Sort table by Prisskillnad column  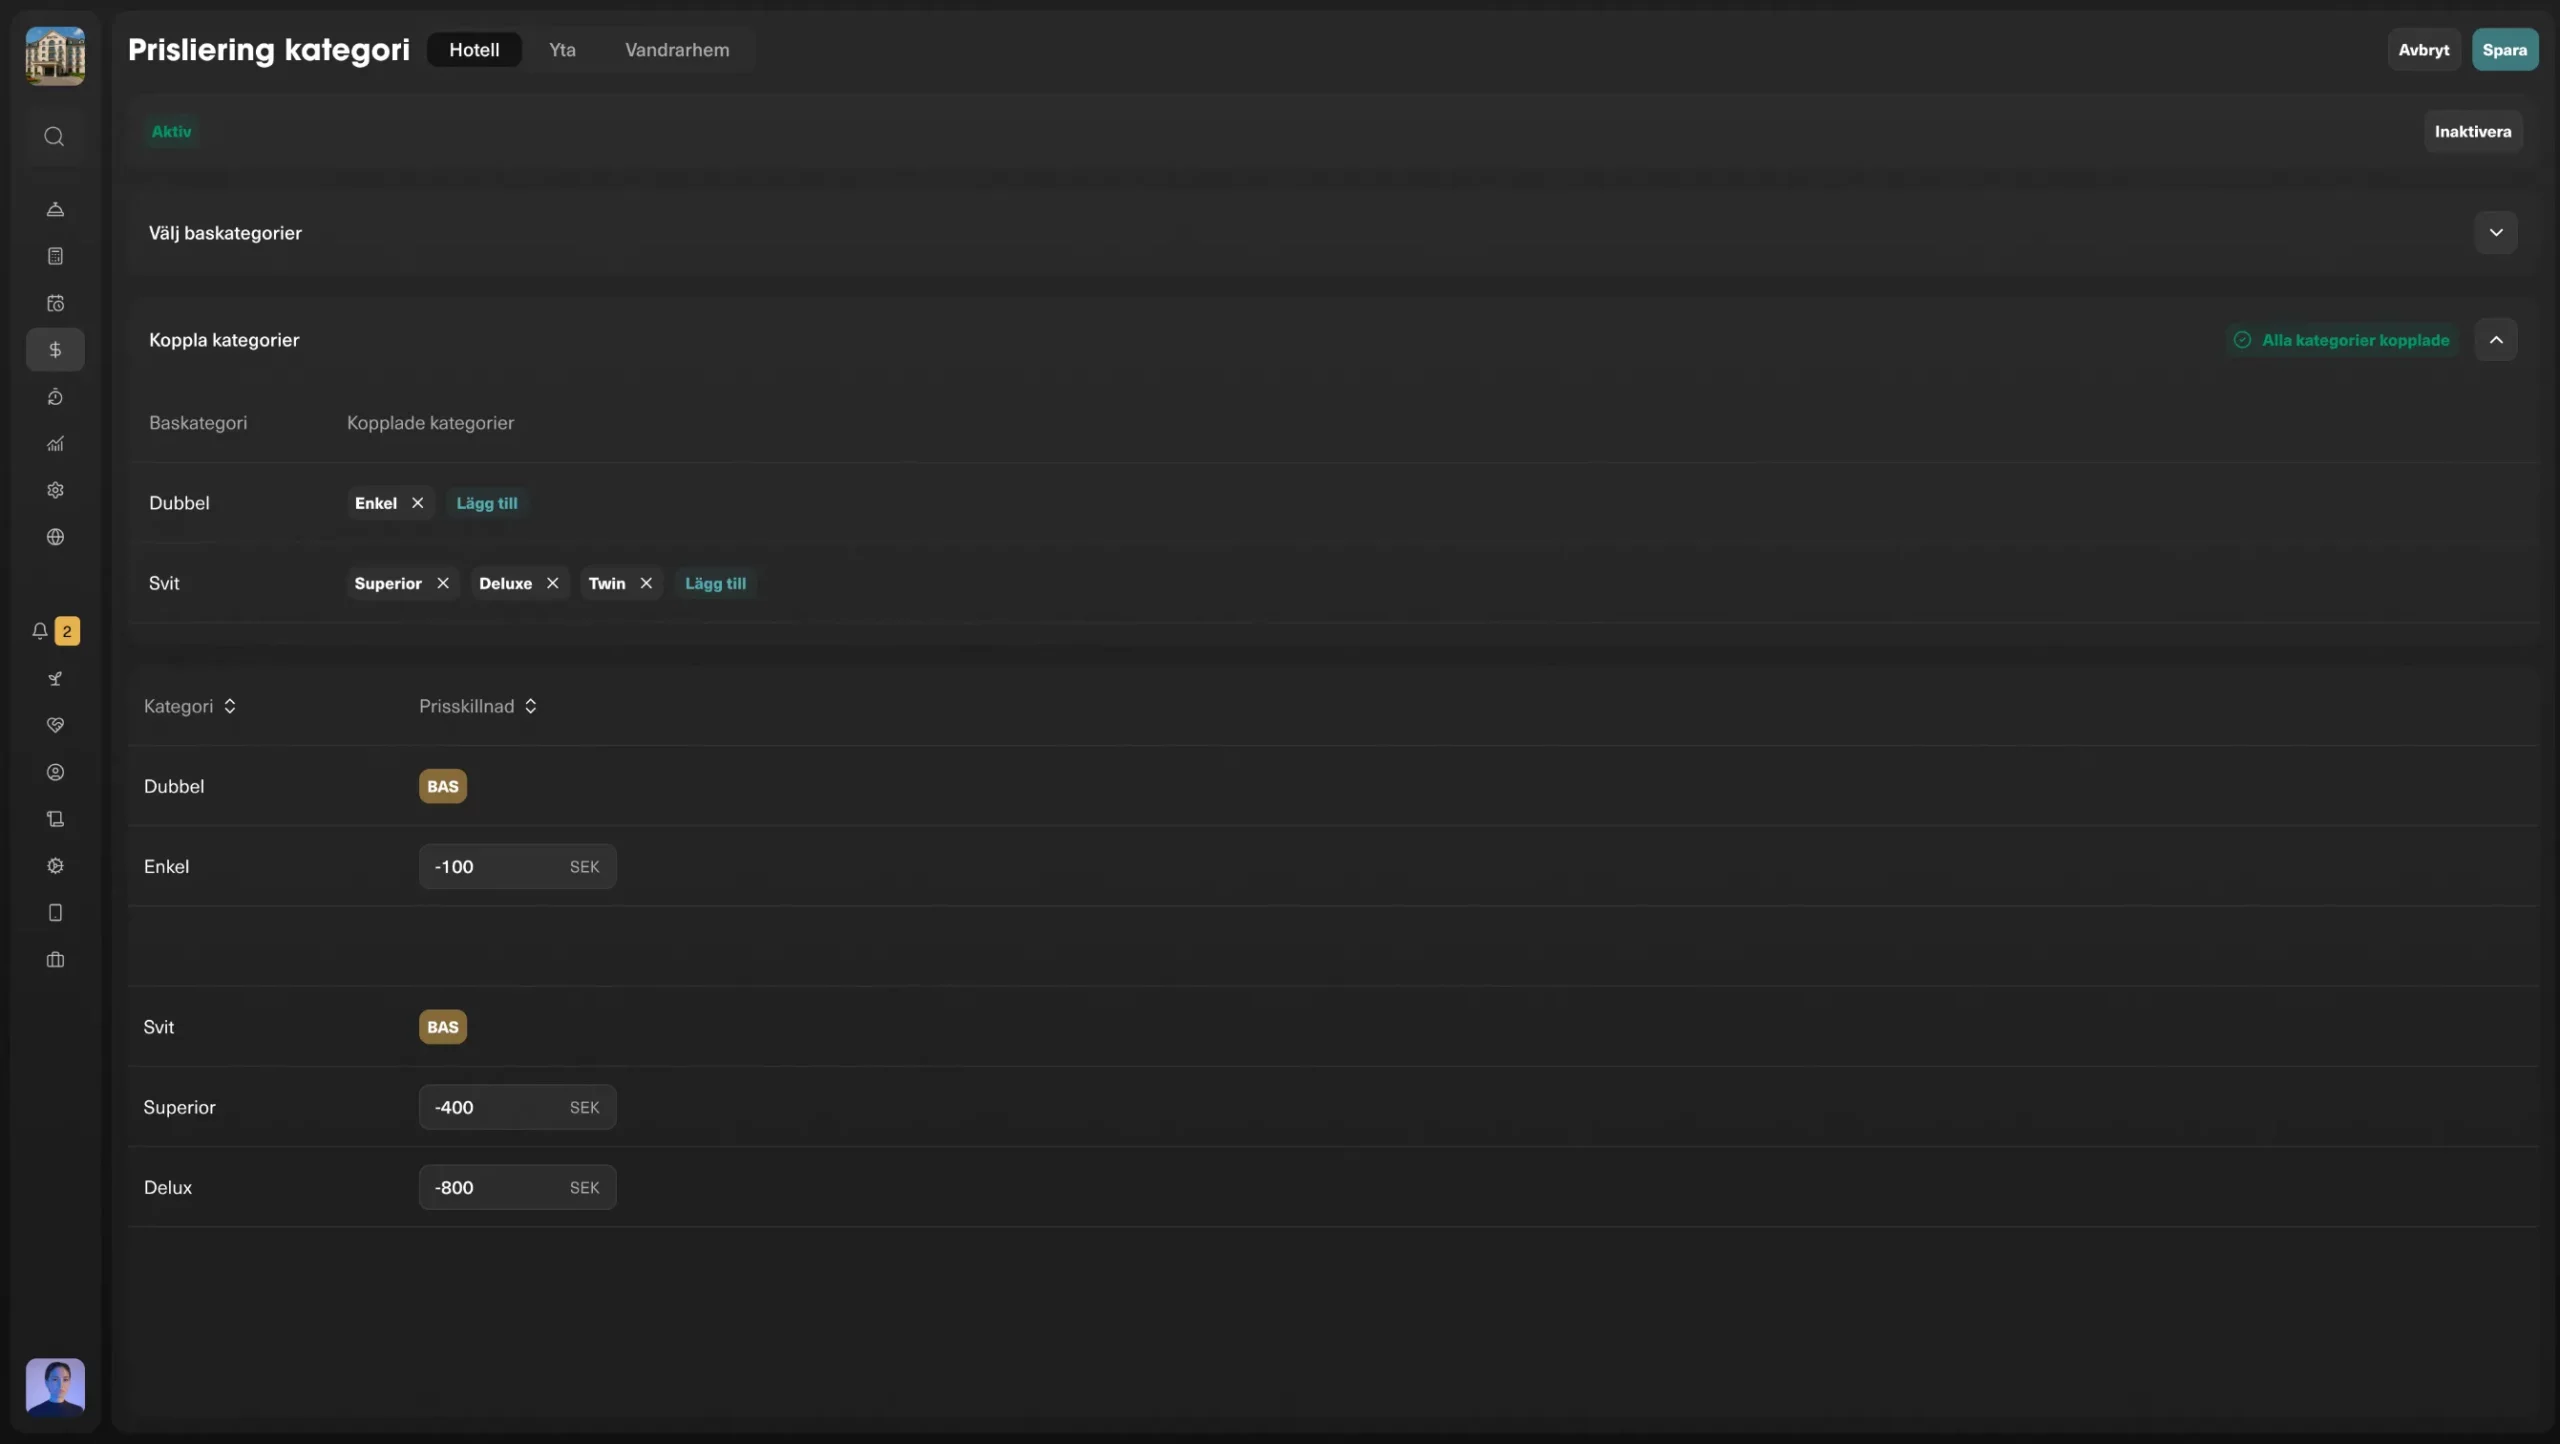click(478, 706)
